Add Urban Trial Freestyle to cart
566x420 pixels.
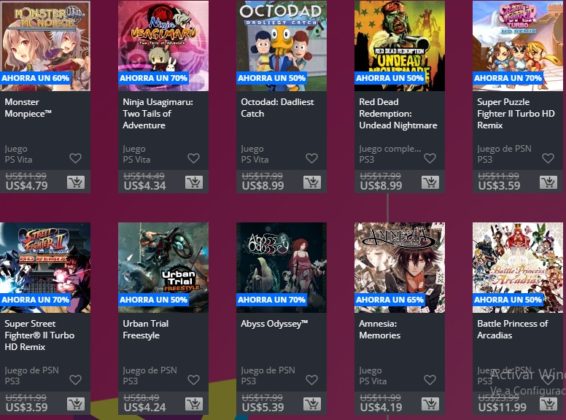(194, 404)
